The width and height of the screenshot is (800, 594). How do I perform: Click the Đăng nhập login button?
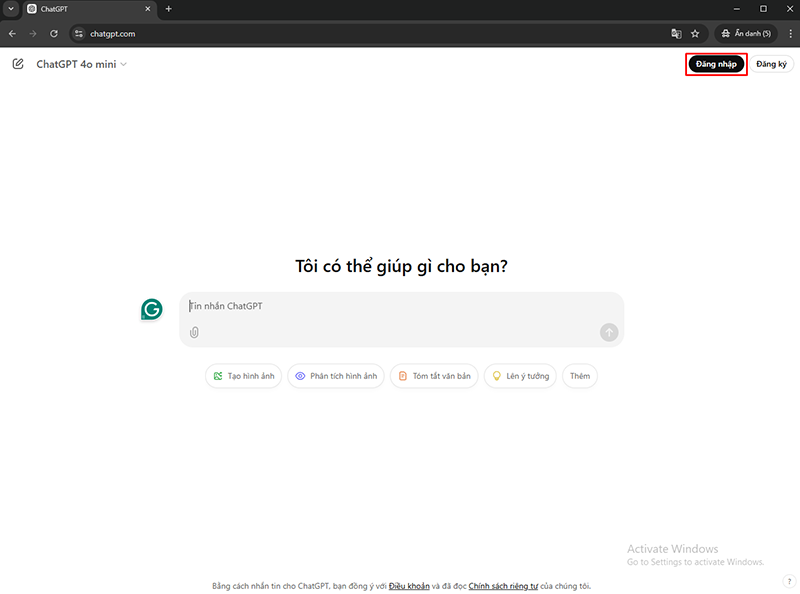coord(716,64)
